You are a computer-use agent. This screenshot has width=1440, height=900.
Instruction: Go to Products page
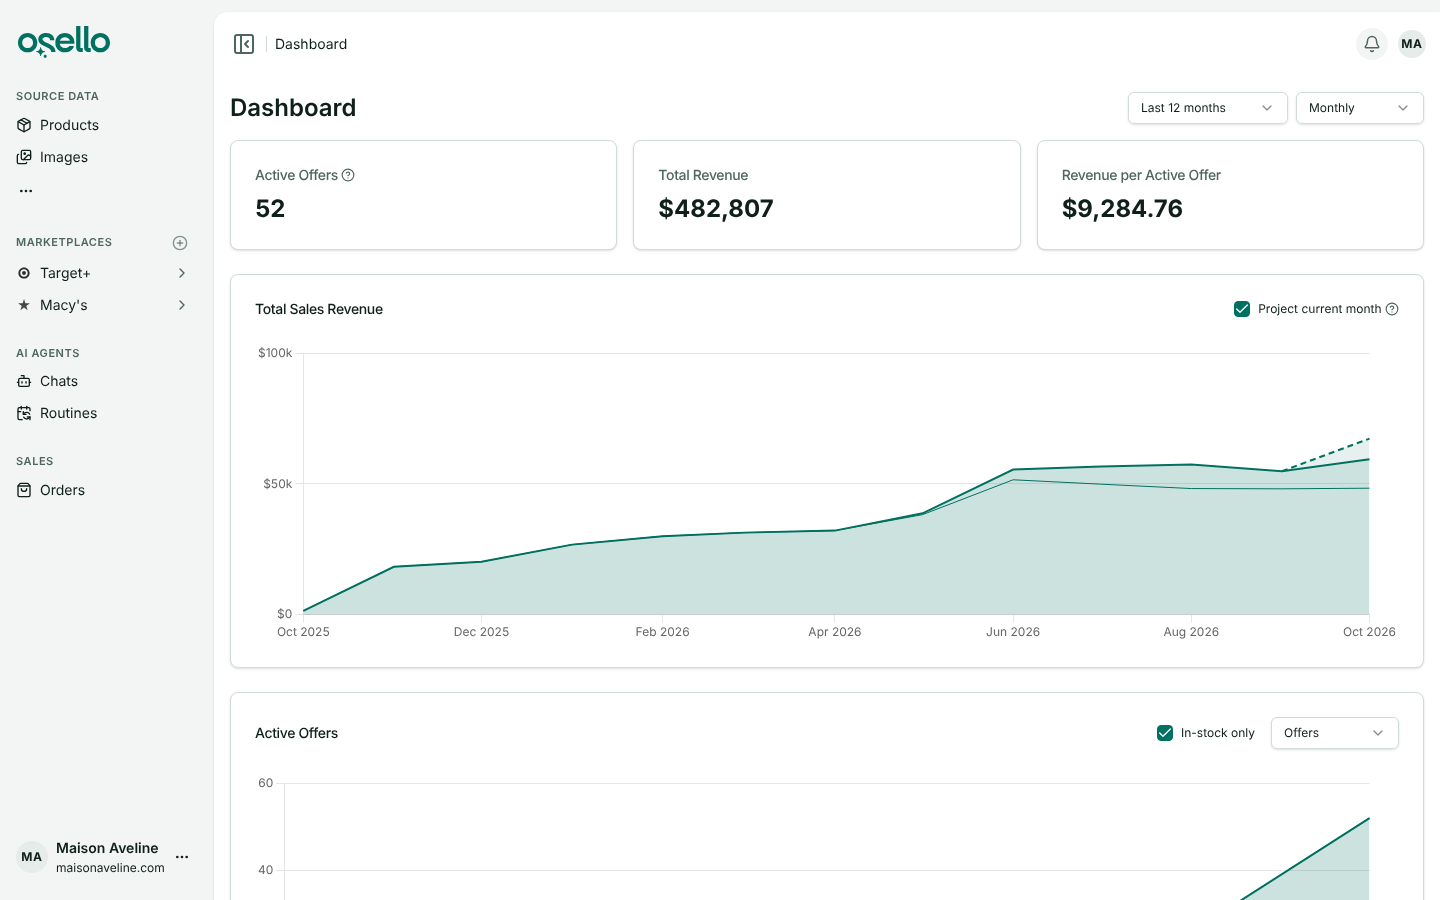(69, 125)
